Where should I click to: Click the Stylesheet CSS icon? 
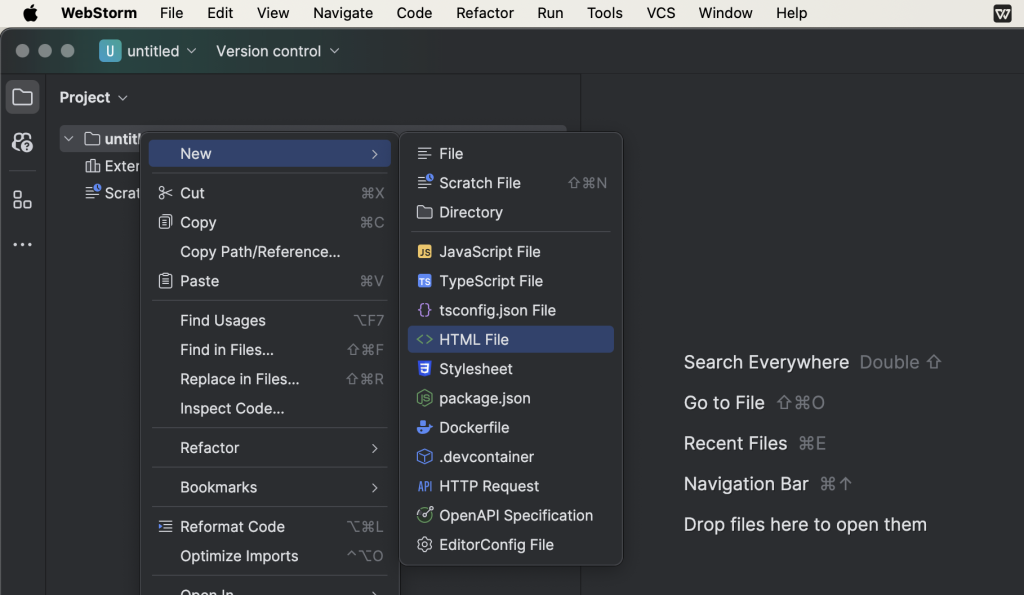424,369
